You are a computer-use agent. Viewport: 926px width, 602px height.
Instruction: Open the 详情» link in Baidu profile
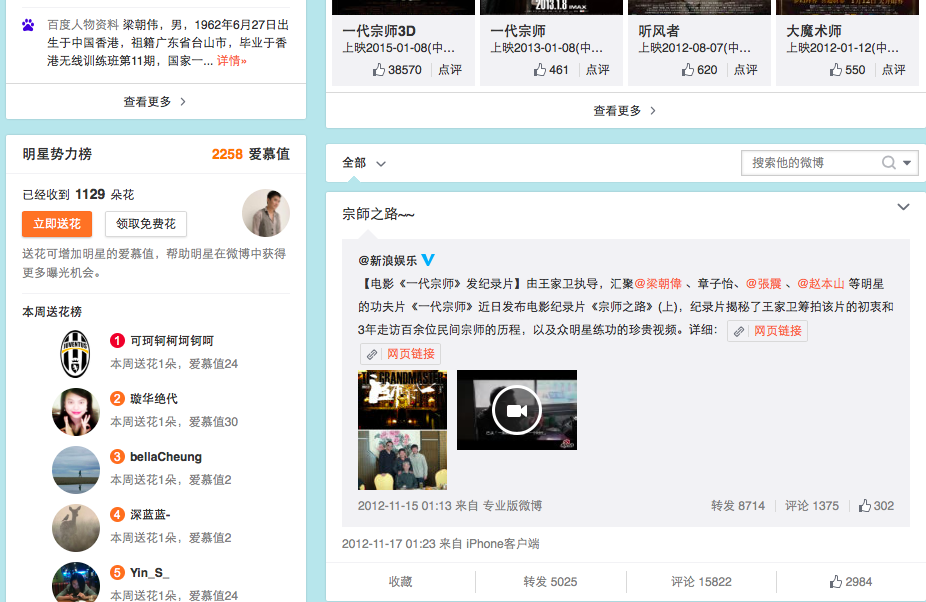tap(232, 61)
